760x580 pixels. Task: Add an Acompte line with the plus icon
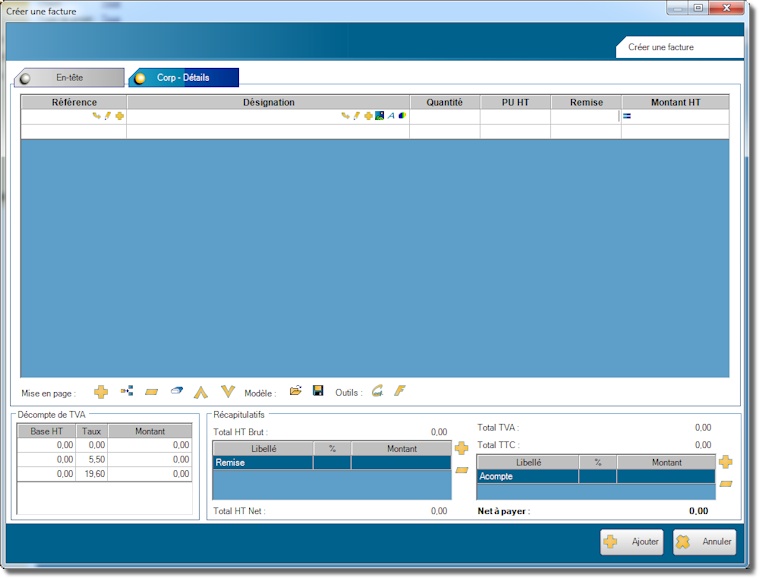pyautogui.click(x=726, y=462)
